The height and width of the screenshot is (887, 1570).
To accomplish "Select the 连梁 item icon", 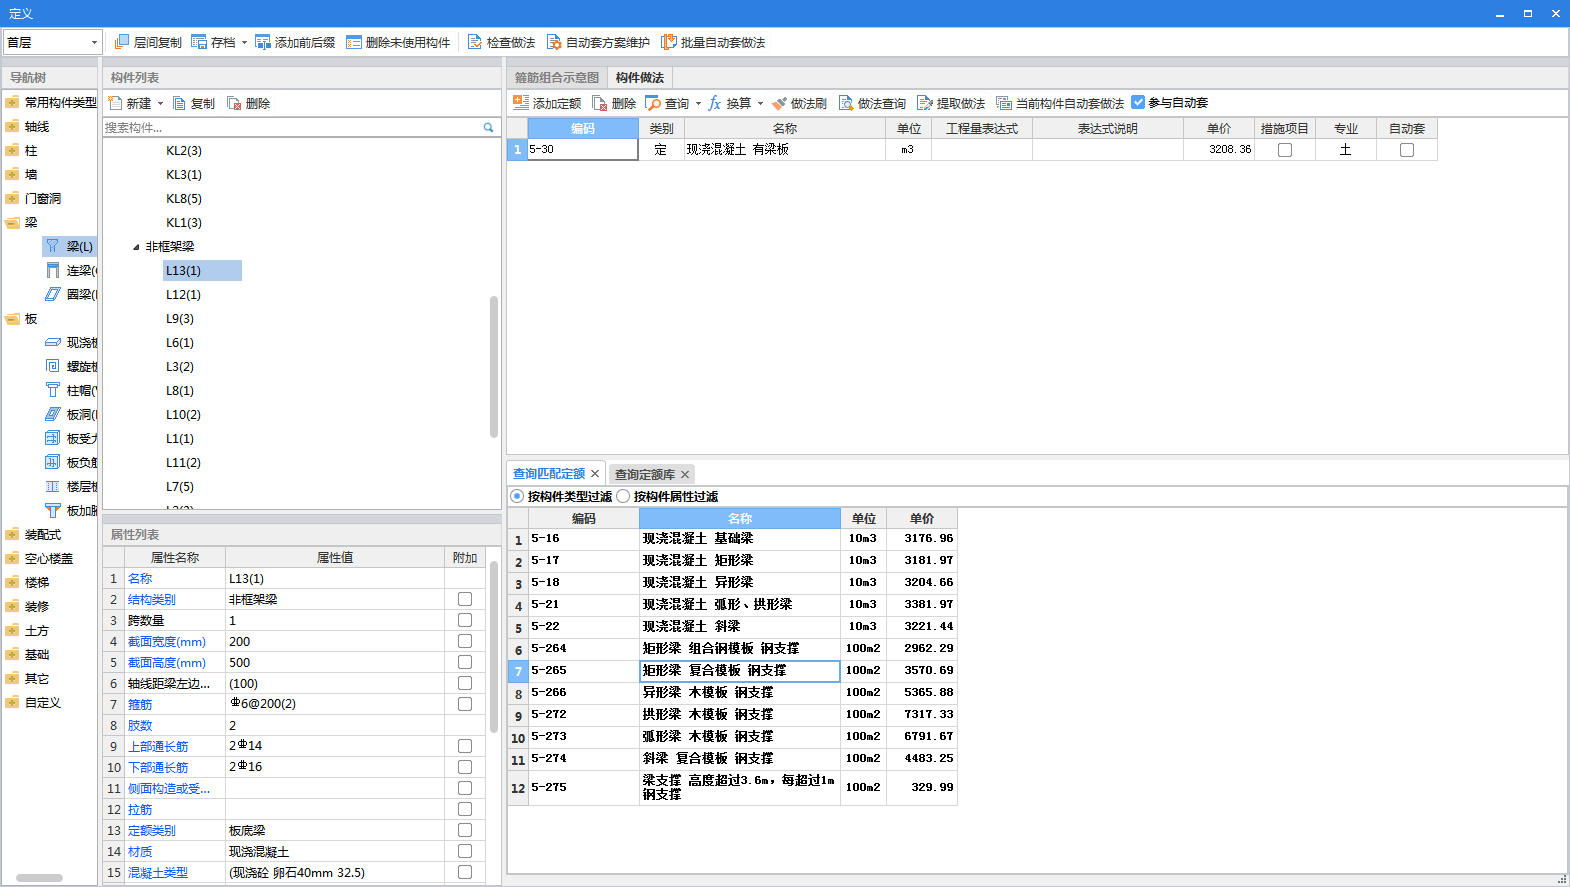I will click(x=53, y=270).
